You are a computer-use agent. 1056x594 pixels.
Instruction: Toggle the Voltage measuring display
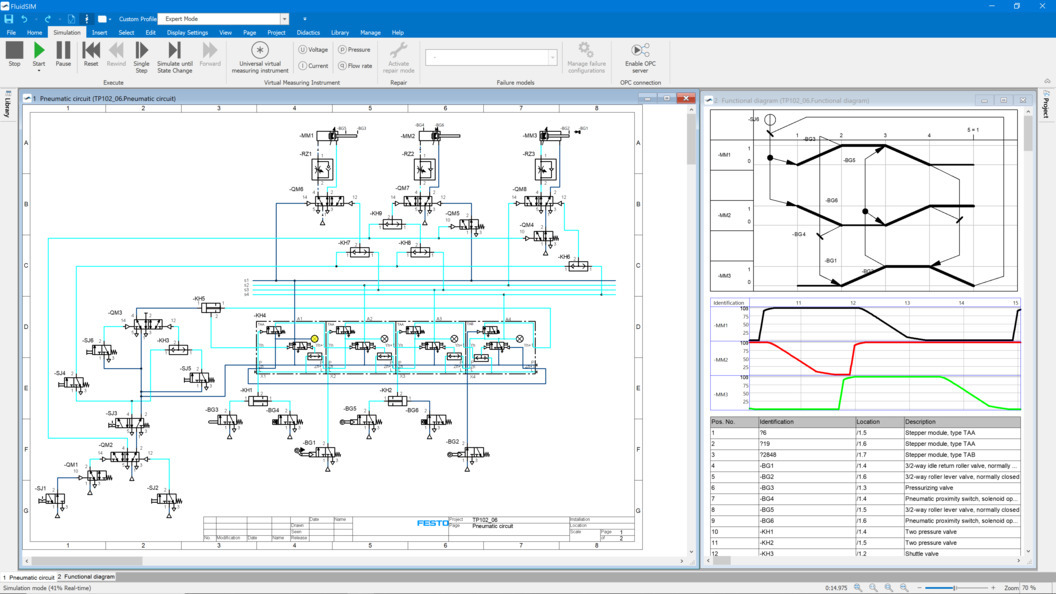[313, 49]
